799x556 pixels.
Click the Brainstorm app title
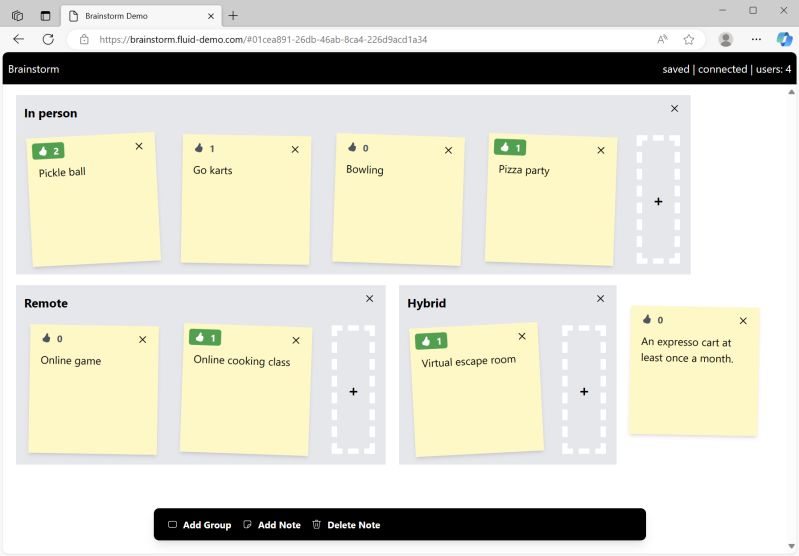[34, 69]
